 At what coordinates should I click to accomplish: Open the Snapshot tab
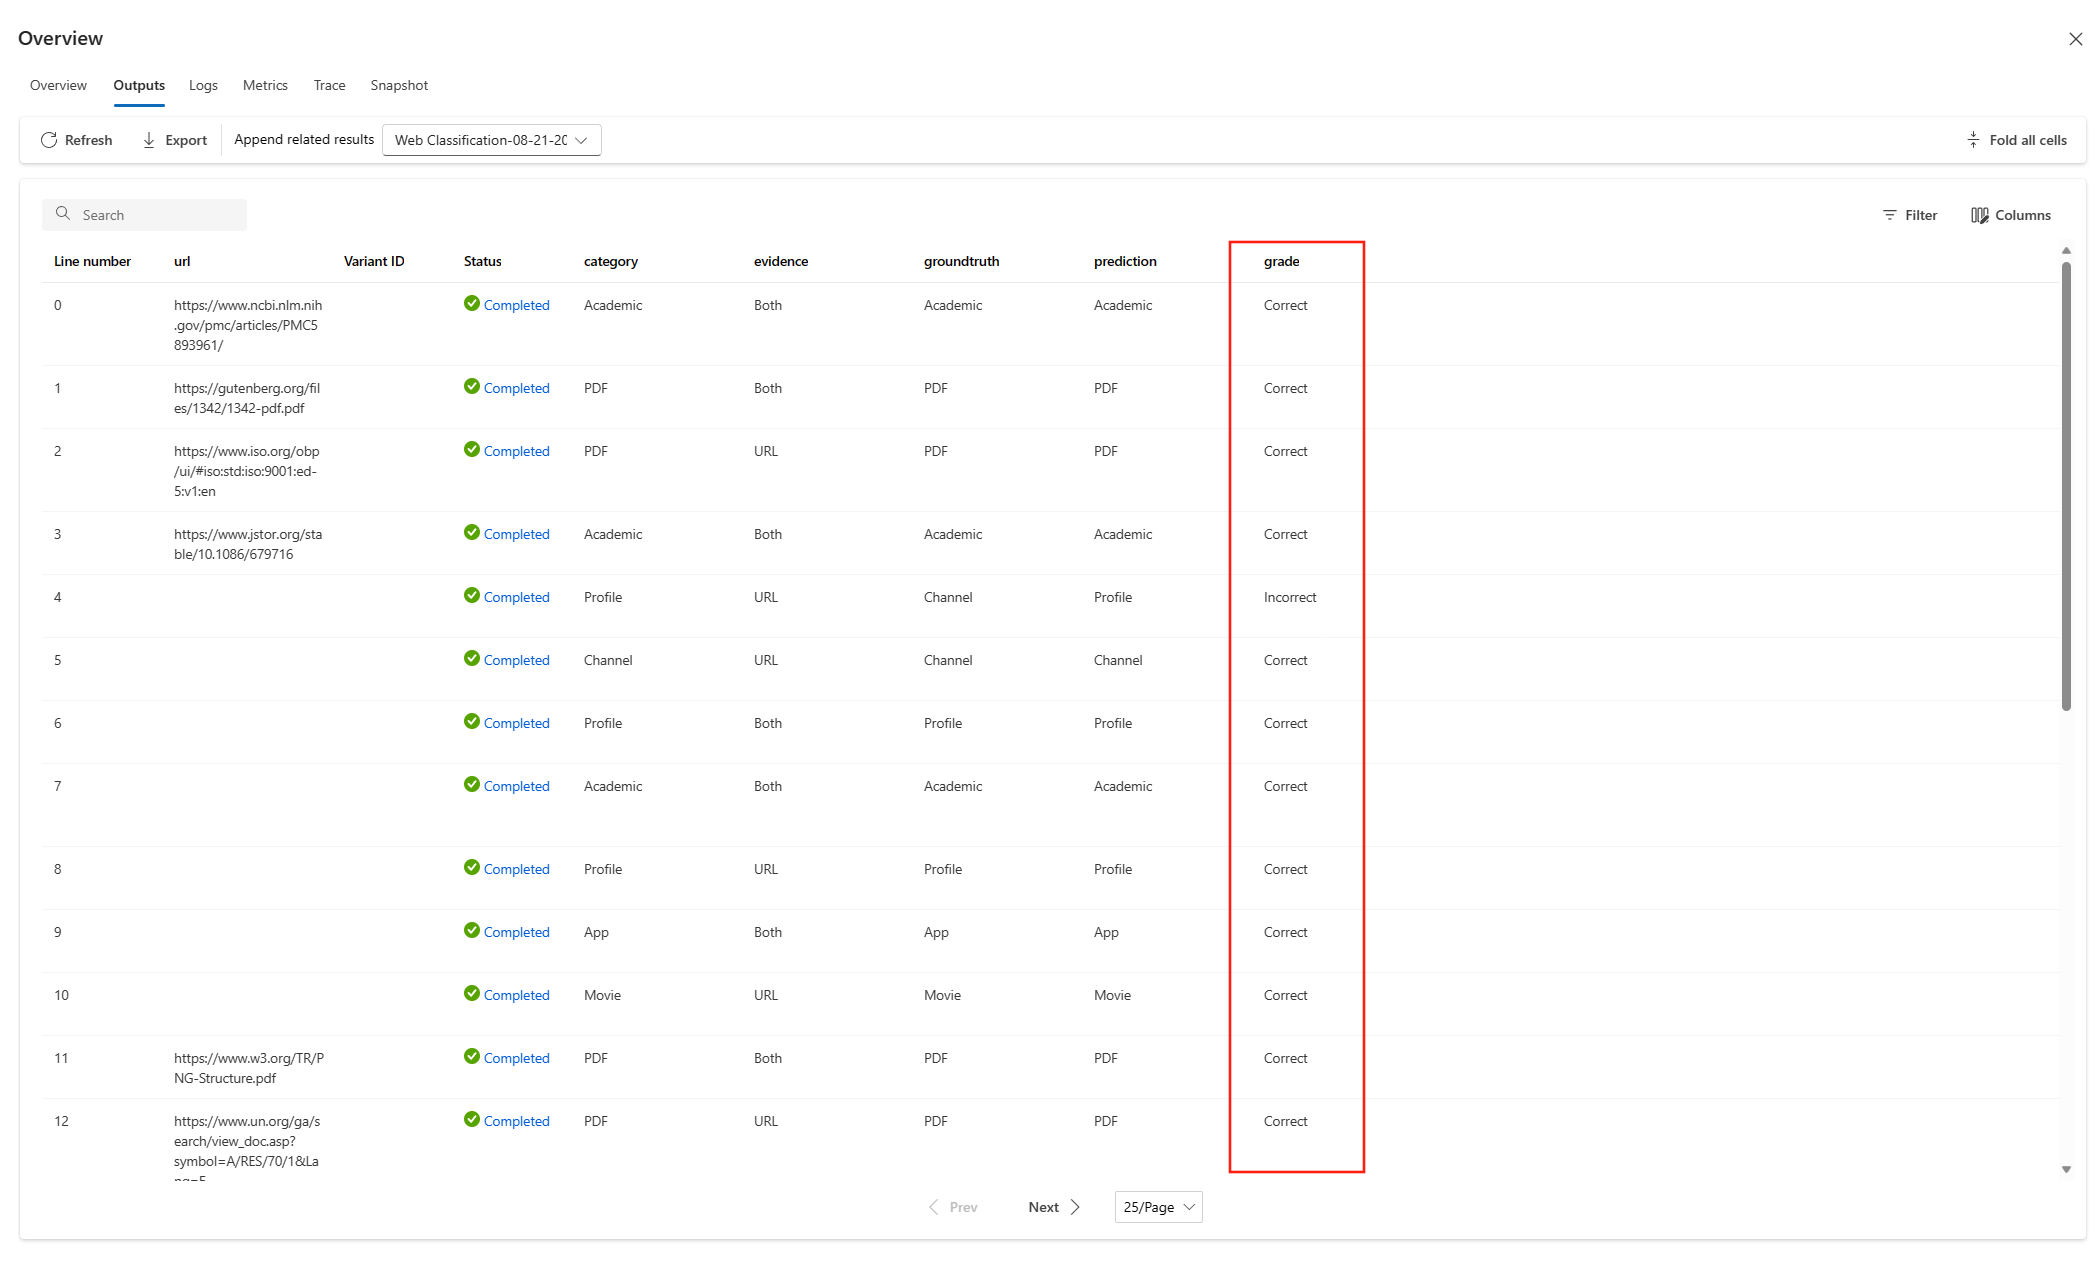click(x=399, y=85)
